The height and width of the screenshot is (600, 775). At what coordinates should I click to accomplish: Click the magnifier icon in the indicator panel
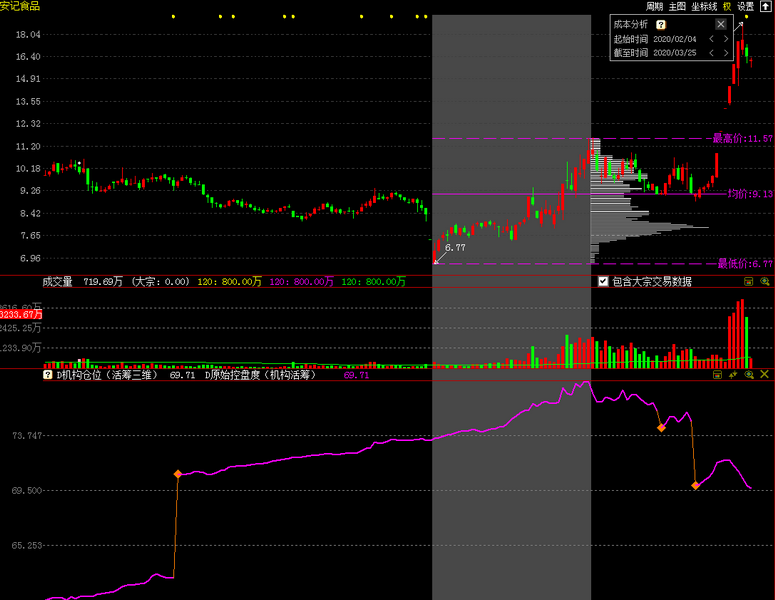pos(749,375)
